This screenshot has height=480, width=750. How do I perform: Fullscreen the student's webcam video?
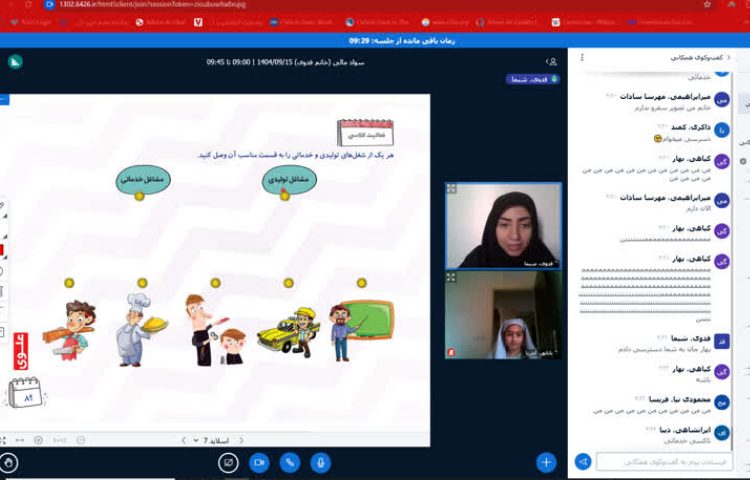tap(452, 277)
